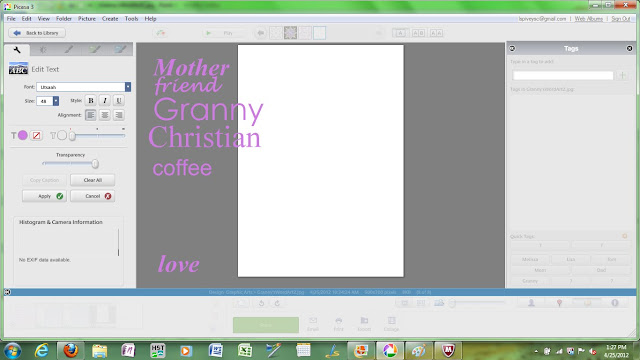Select the Christian text on canvas
The height and width of the screenshot is (360, 640).
tap(204, 138)
